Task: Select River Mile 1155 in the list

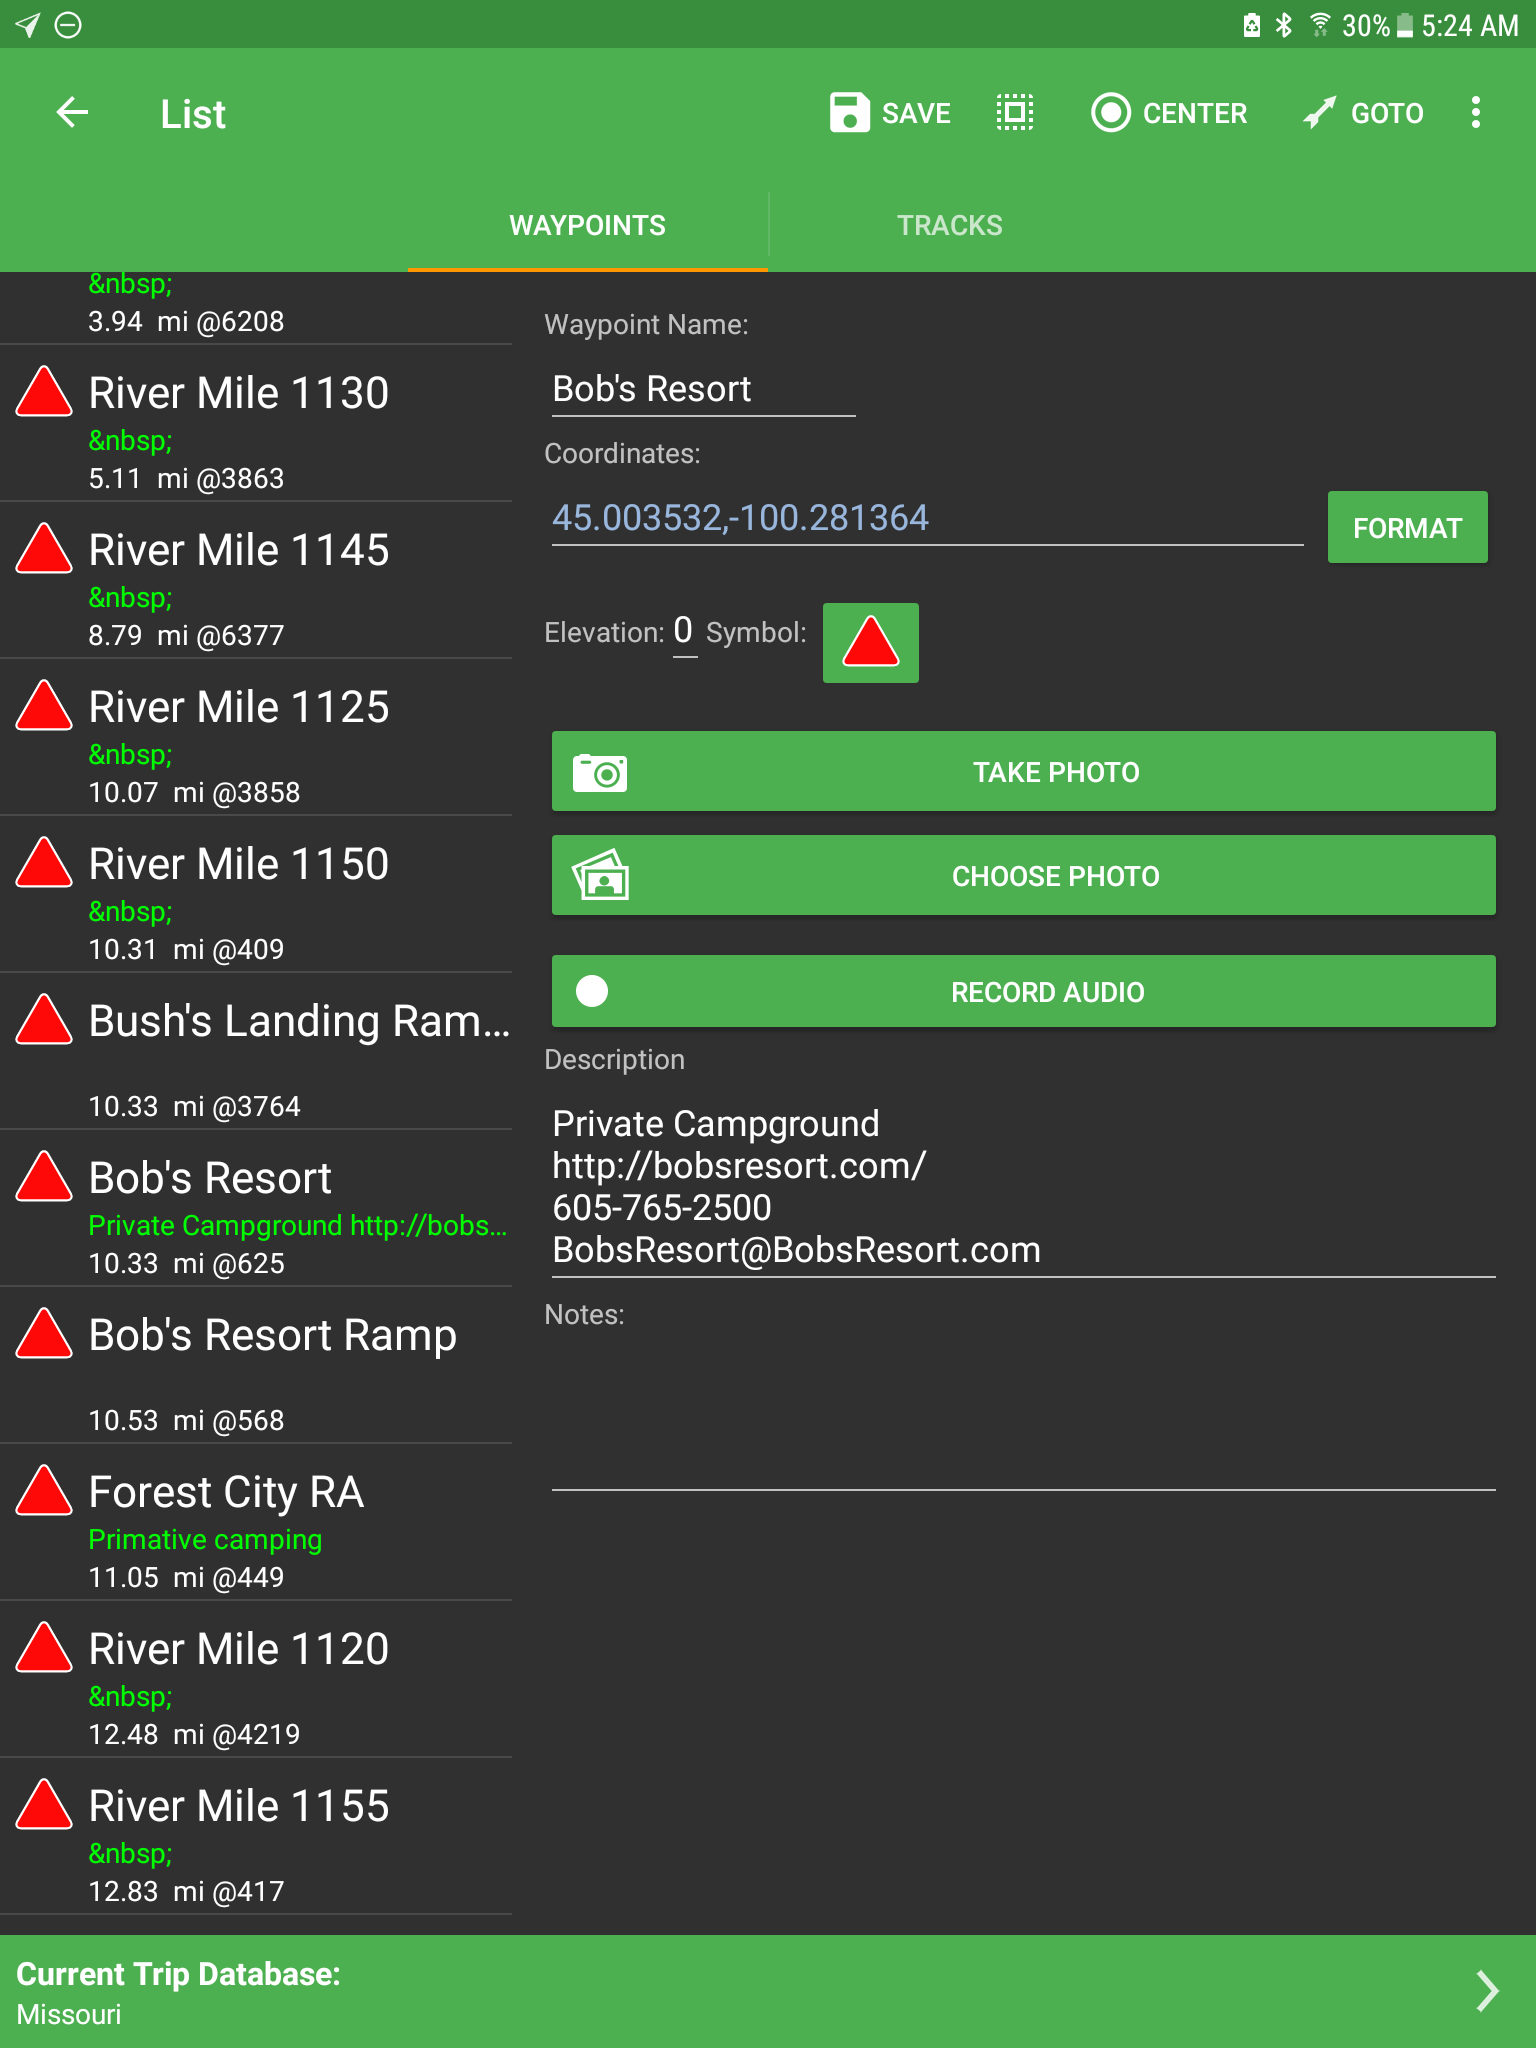Action: coord(256,1836)
